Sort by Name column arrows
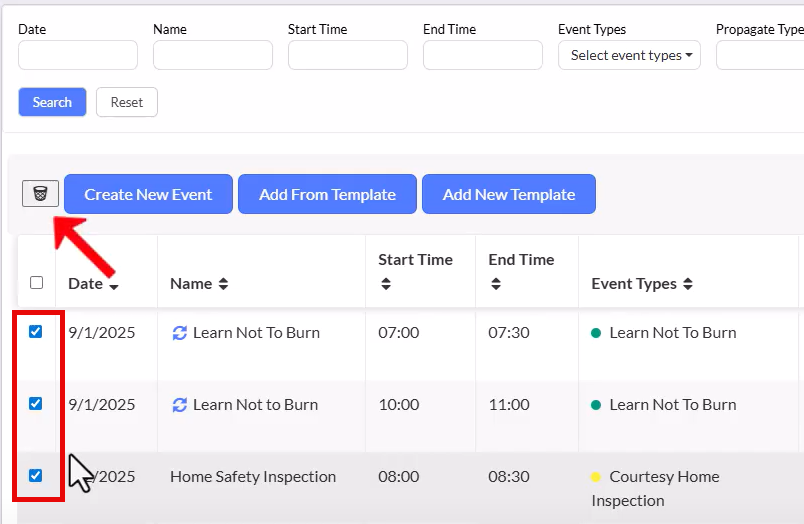 coord(223,284)
